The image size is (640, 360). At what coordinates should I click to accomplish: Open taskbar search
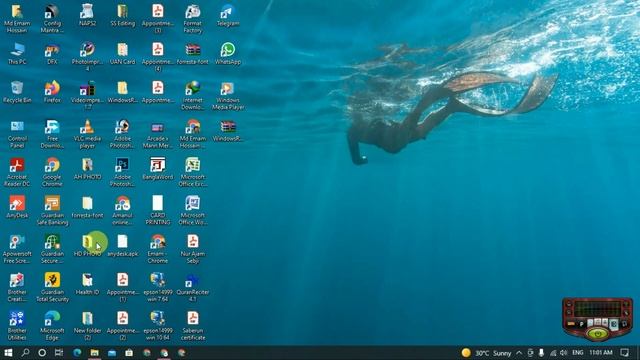pyautogui.click(x=25, y=353)
